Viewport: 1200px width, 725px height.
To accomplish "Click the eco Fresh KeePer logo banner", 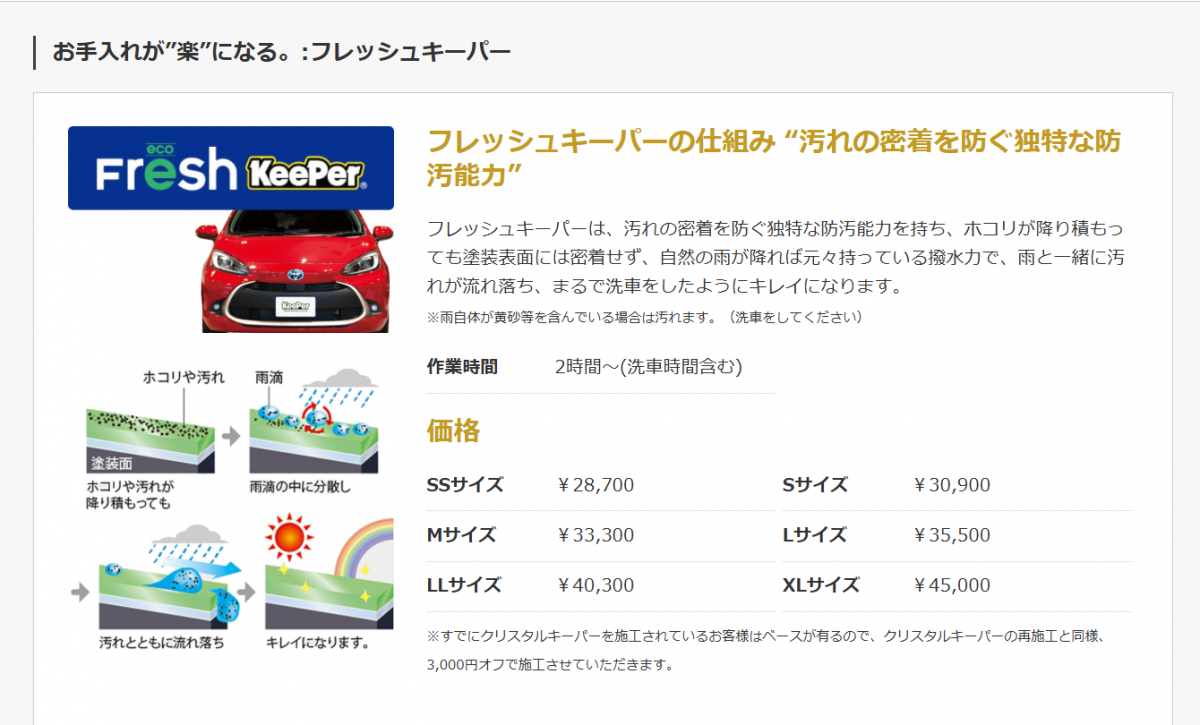I will point(230,168).
